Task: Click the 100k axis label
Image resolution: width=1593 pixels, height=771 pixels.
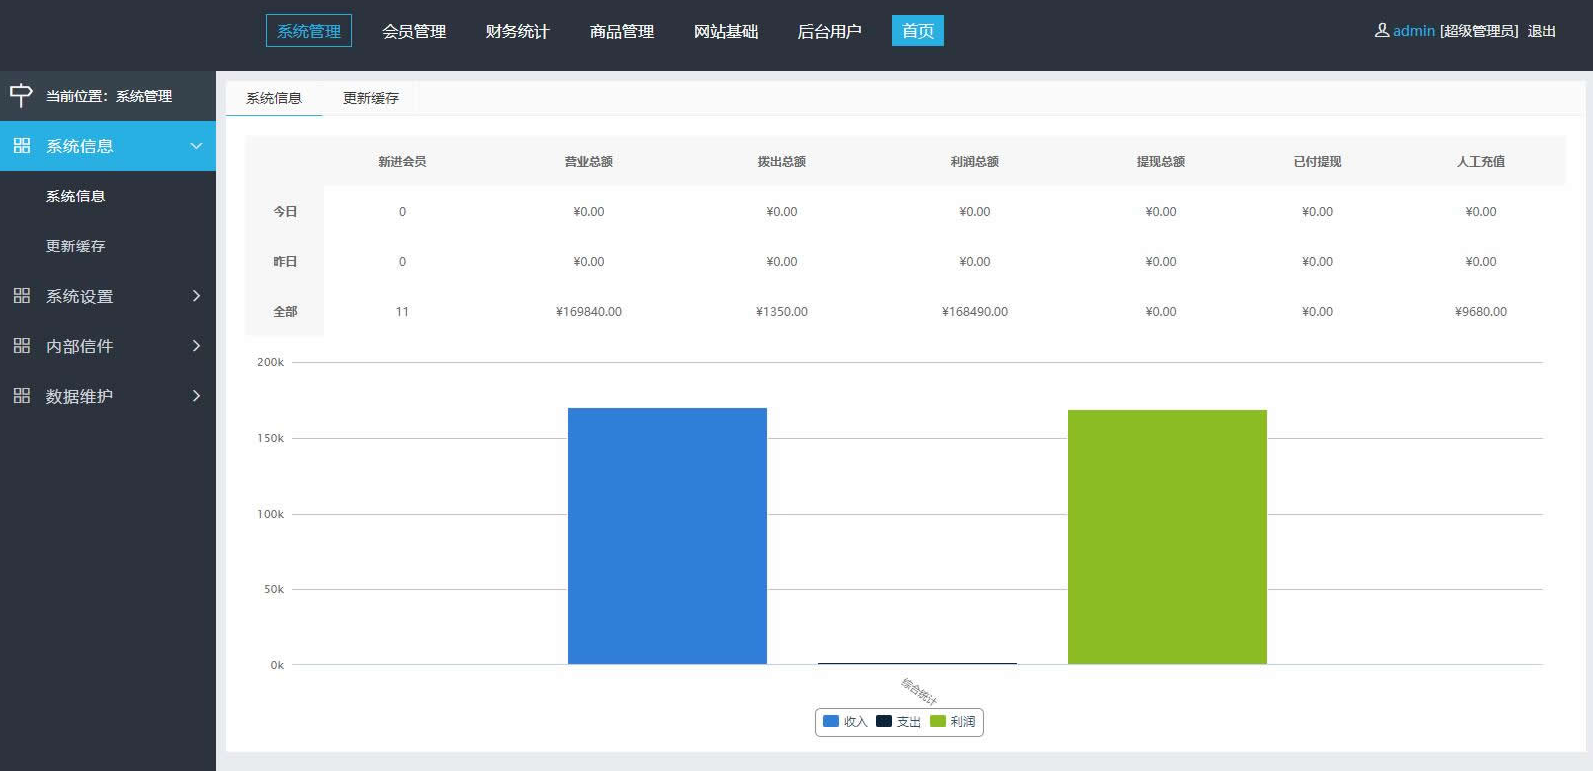Action: pyautogui.click(x=270, y=514)
